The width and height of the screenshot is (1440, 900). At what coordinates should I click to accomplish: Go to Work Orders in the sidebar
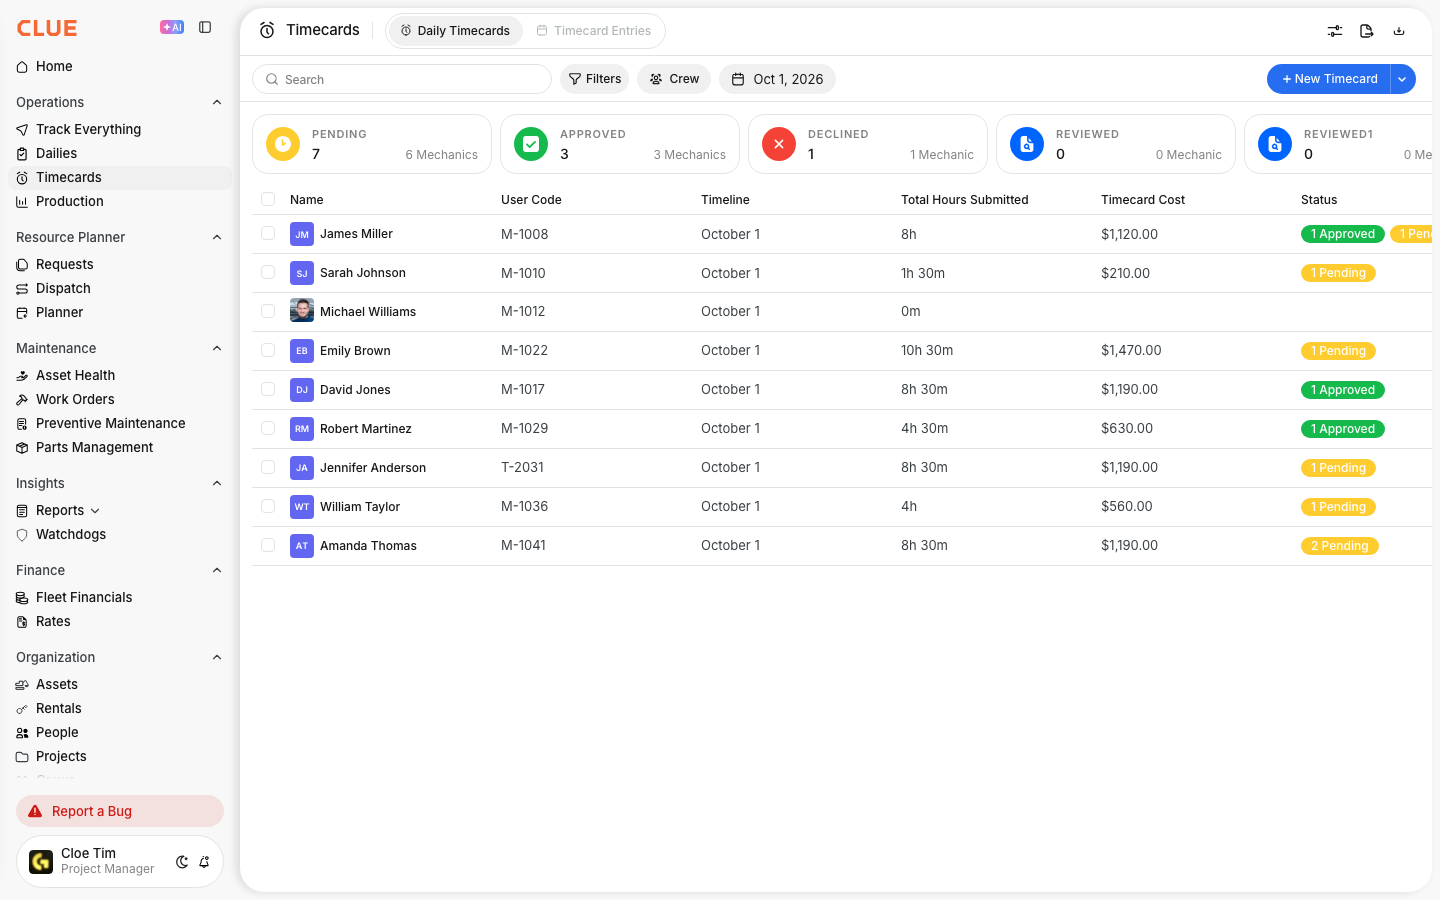pyautogui.click(x=120, y=399)
